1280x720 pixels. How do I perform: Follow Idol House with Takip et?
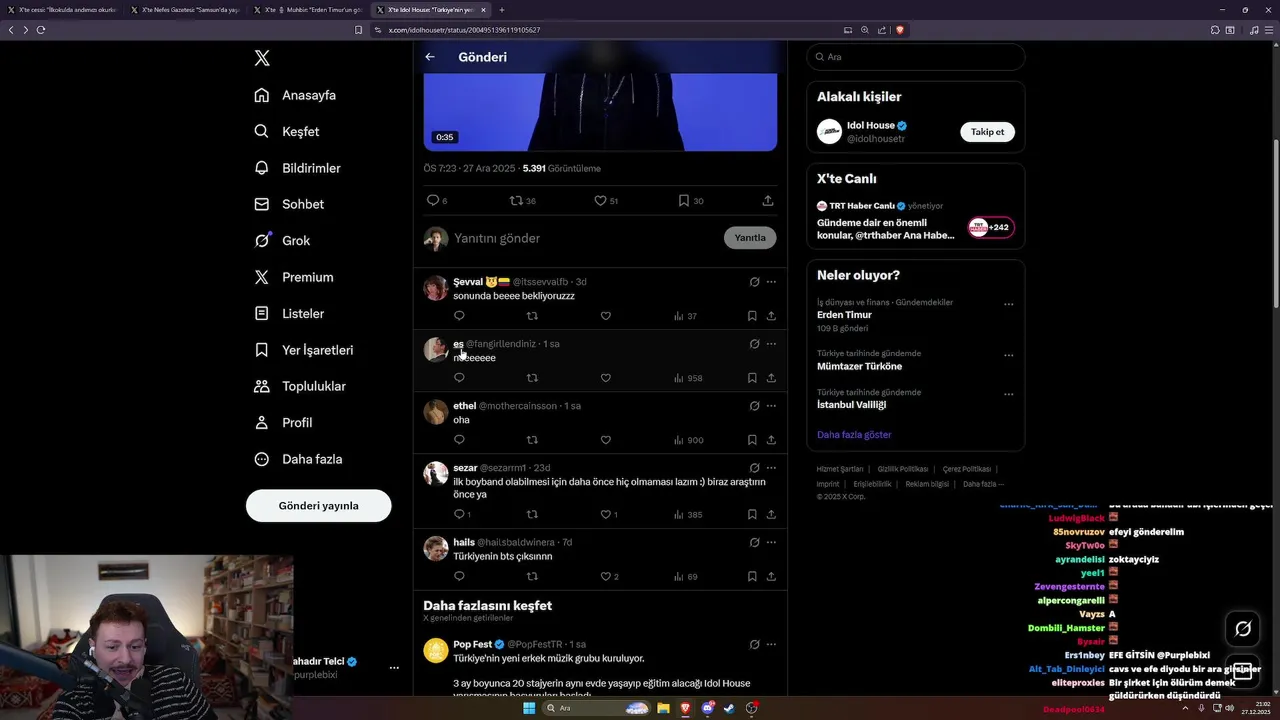coord(988,132)
